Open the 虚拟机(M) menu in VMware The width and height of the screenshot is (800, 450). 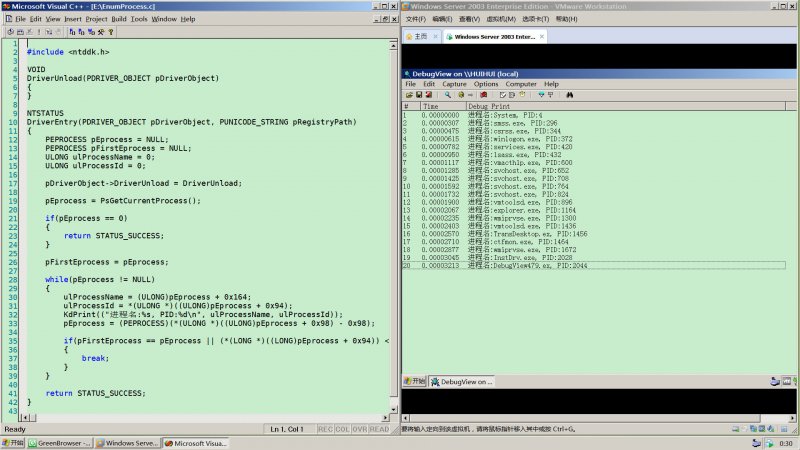pyautogui.click(x=501, y=19)
